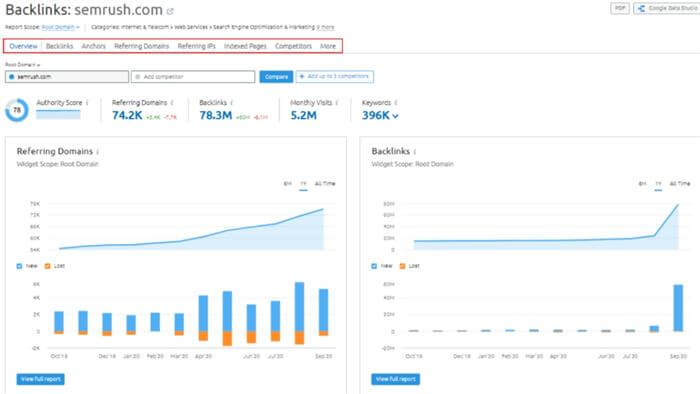Click the Authority Score info icon

pos(87,103)
